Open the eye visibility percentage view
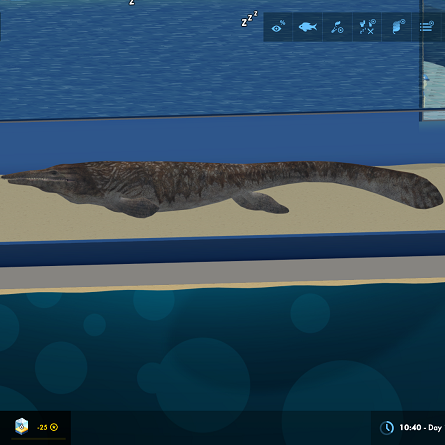 point(278,27)
